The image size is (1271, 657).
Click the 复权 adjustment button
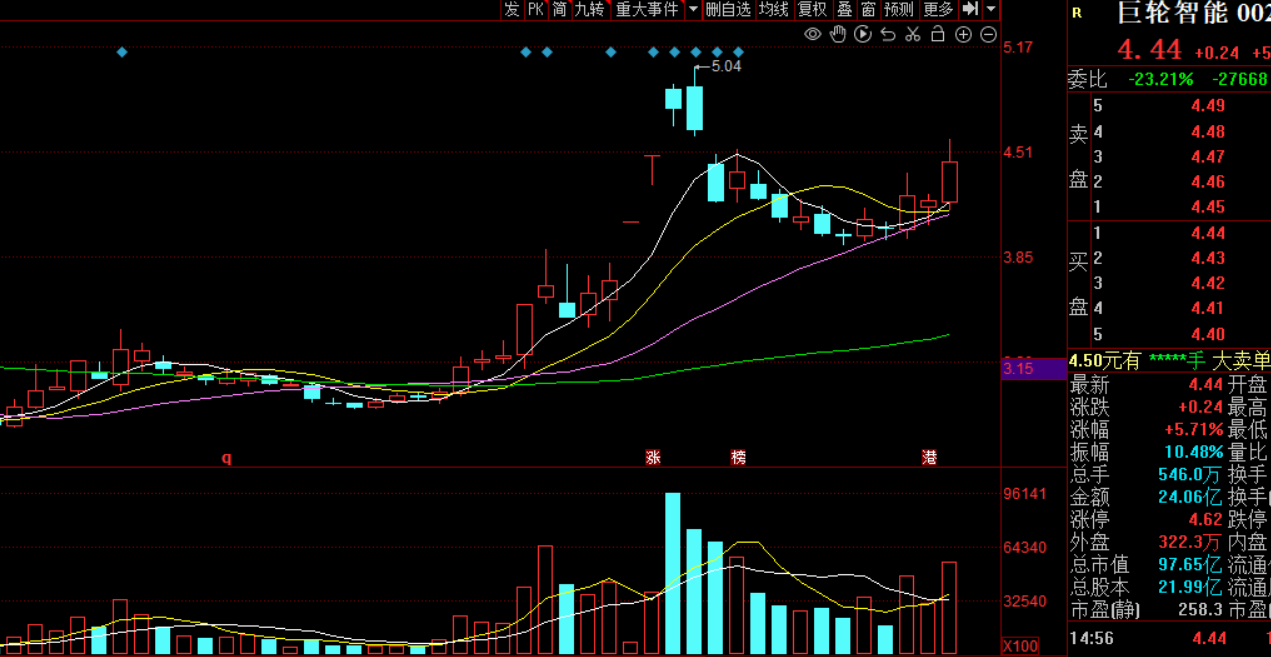coord(811,9)
